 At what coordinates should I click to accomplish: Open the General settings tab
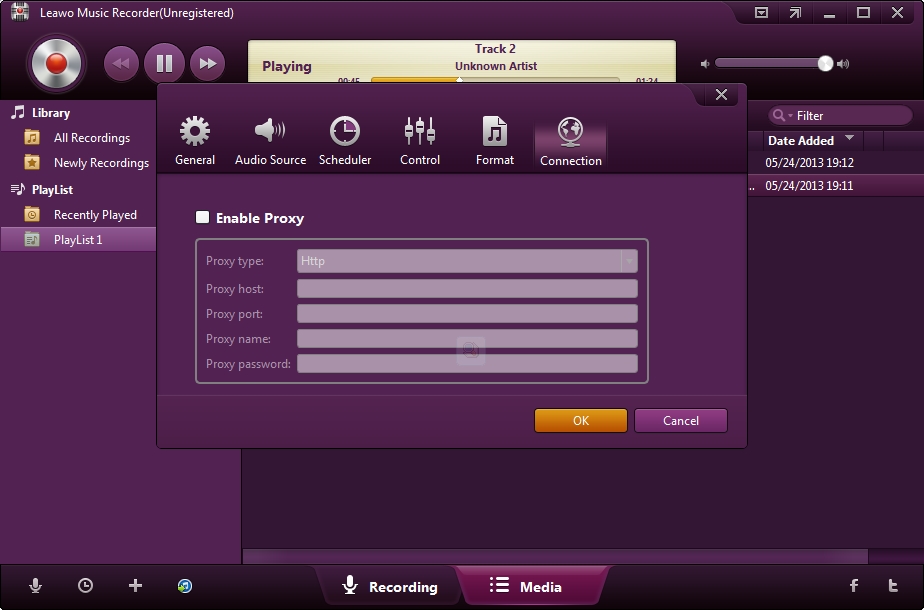click(195, 141)
